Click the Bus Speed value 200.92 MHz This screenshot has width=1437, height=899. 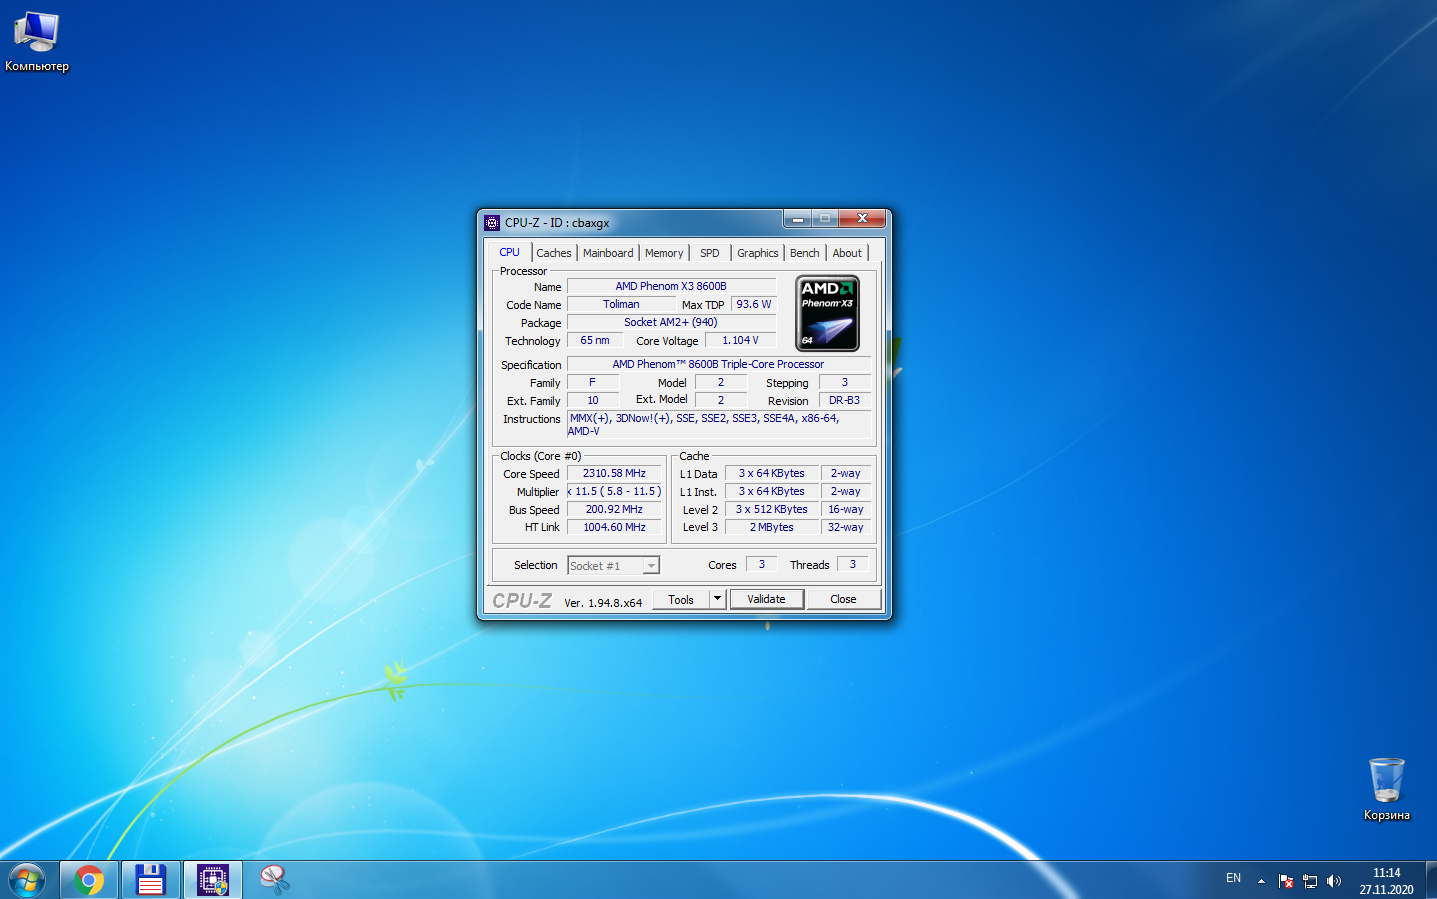click(614, 509)
